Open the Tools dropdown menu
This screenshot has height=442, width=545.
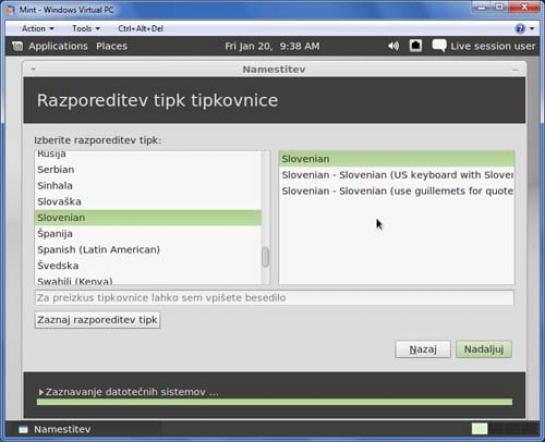[x=86, y=28]
